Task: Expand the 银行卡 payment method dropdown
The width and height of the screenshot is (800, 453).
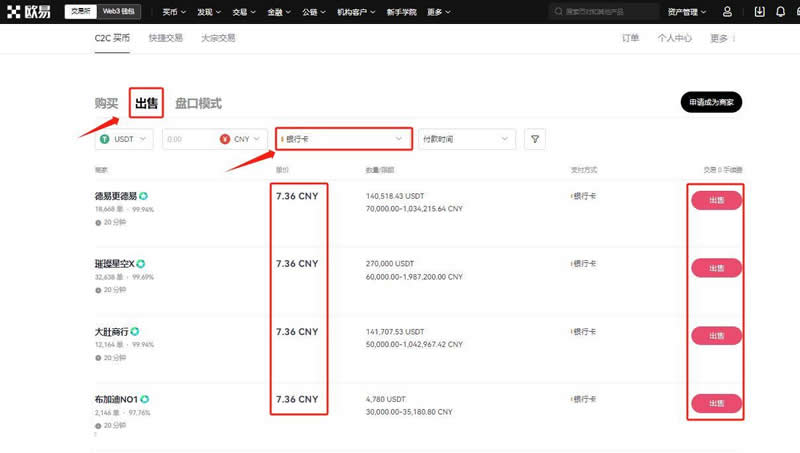Action: (343, 139)
